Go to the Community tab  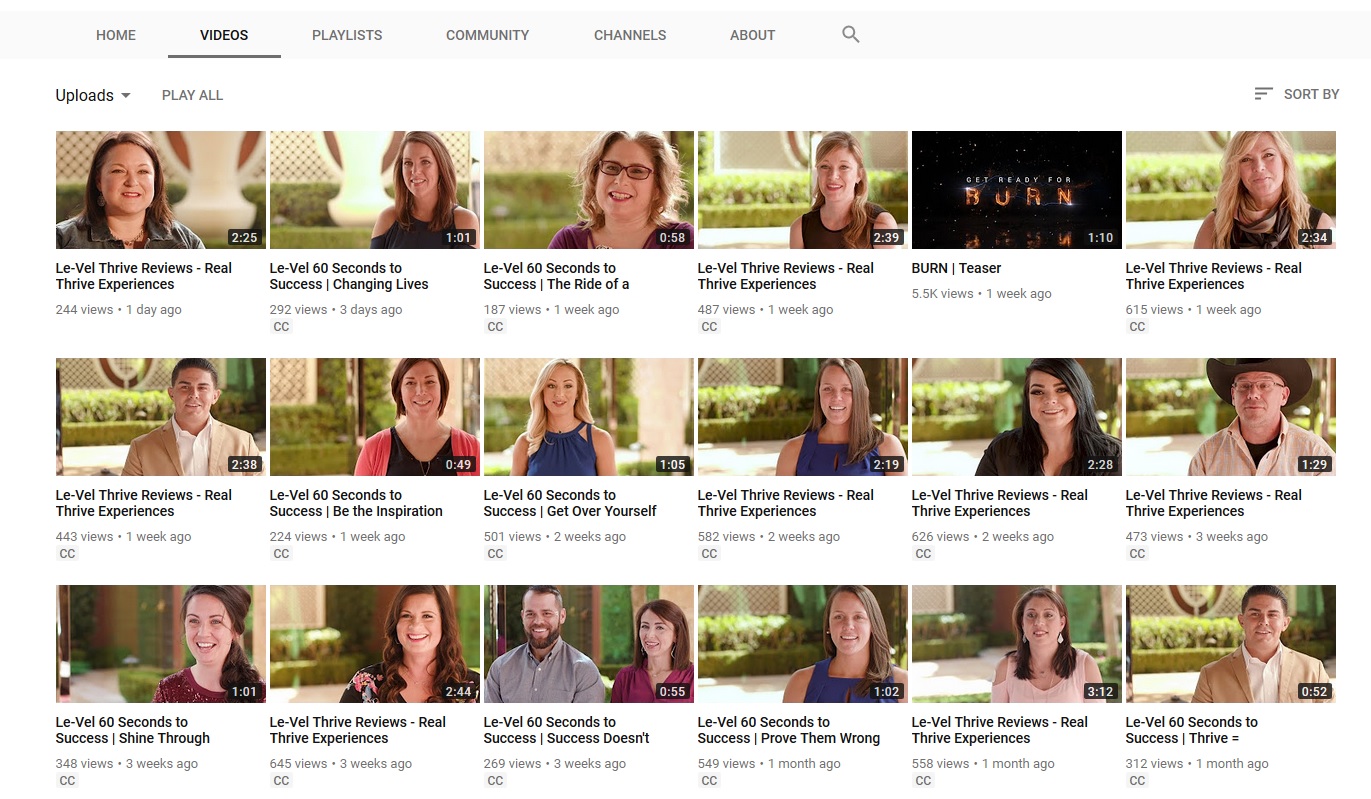487,35
